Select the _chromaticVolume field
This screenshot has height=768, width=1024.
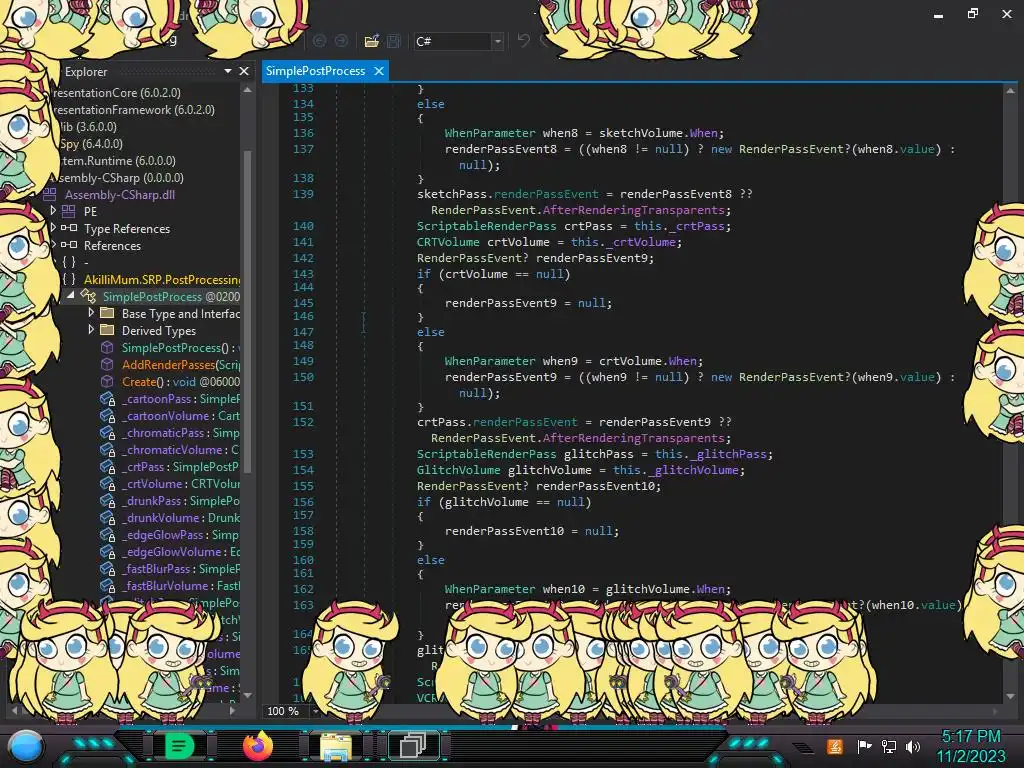(x=180, y=449)
